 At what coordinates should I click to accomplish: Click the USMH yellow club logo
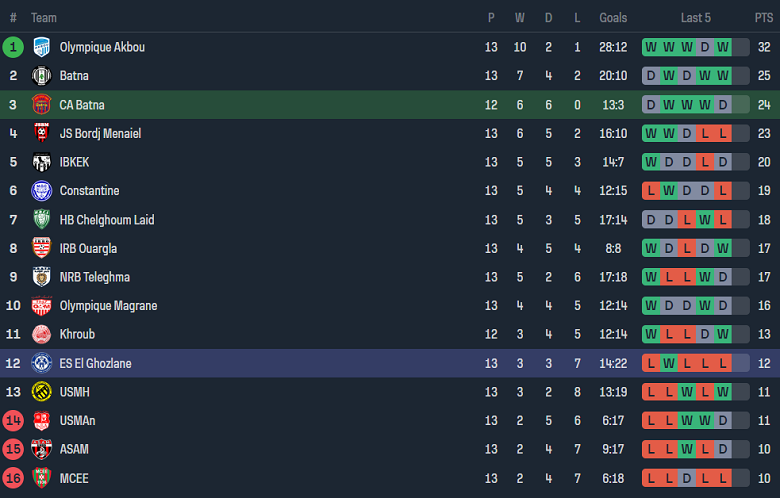(x=41, y=392)
